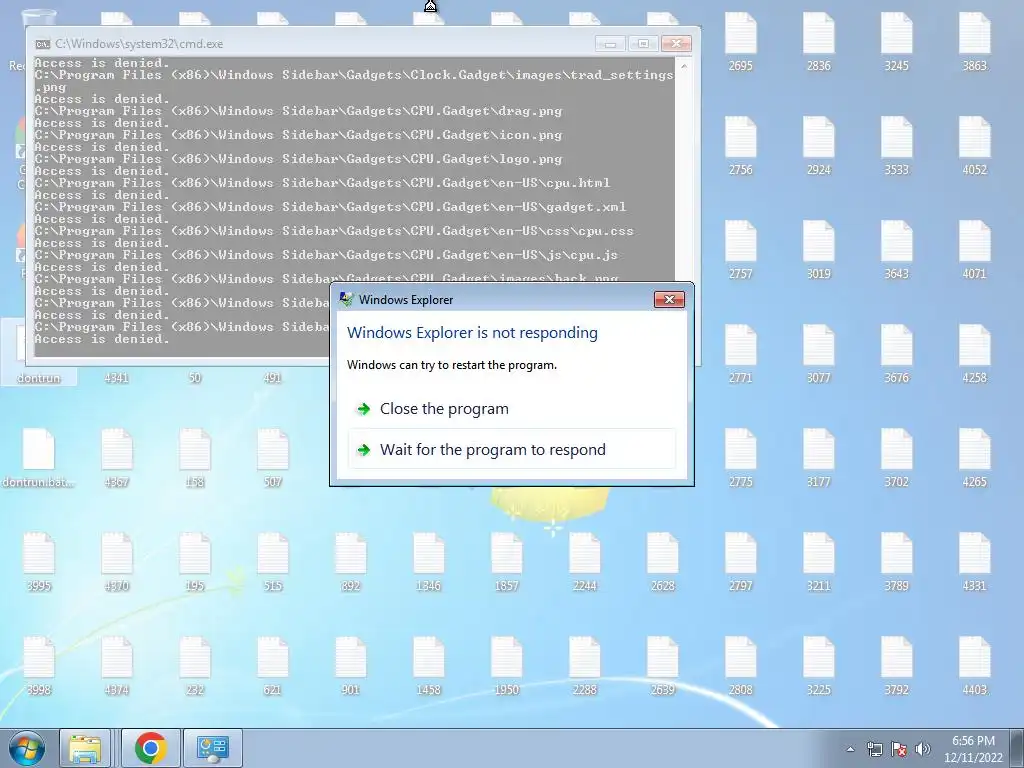The image size is (1024, 768).
Task: Select desktop file 2771
Action: 741,353
